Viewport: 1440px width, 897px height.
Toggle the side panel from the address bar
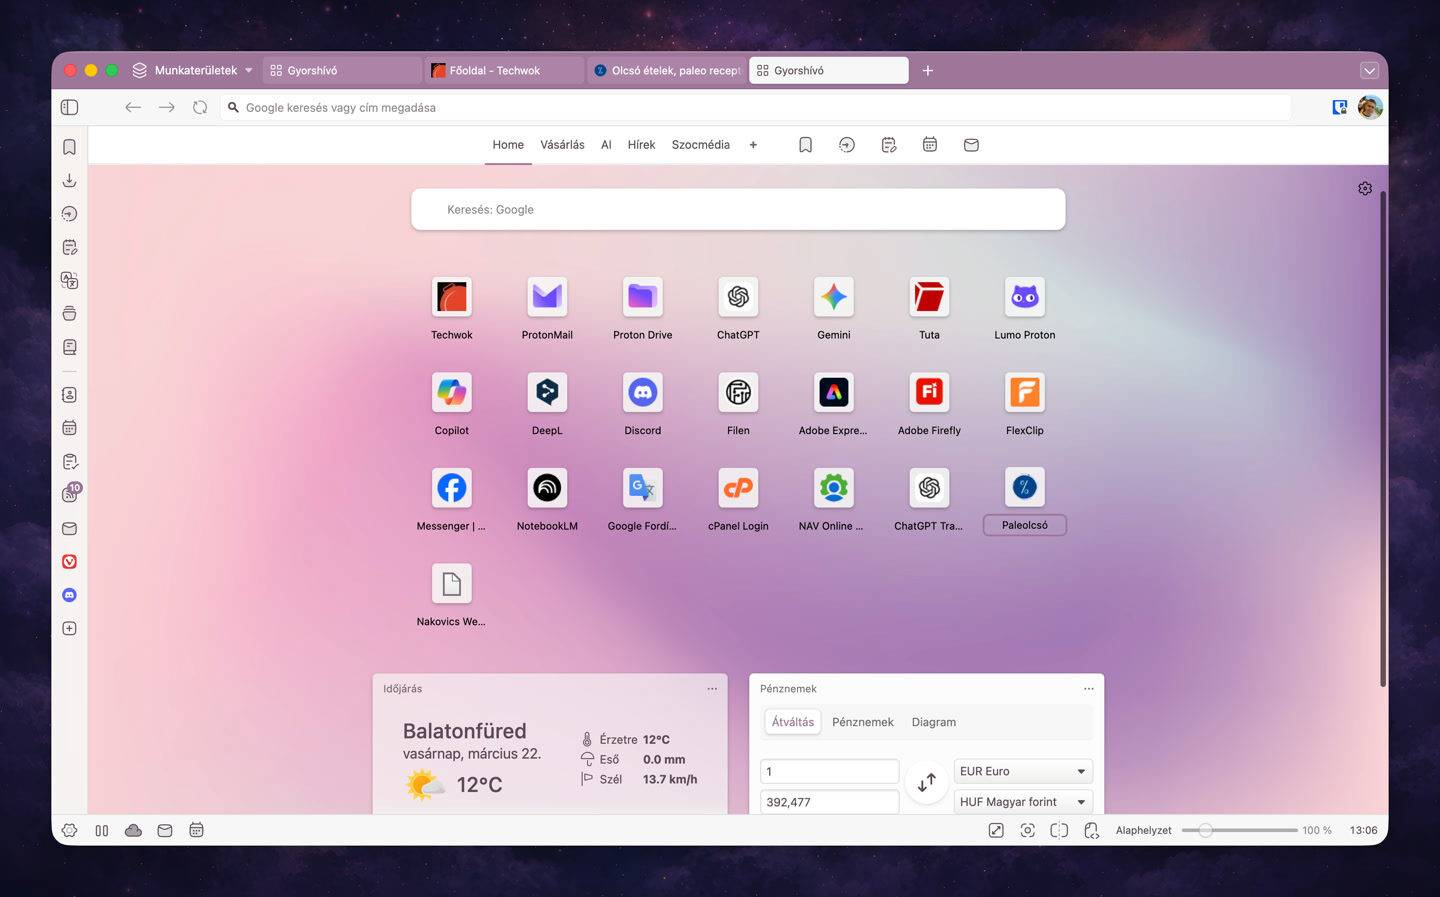click(x=69, y=107)
